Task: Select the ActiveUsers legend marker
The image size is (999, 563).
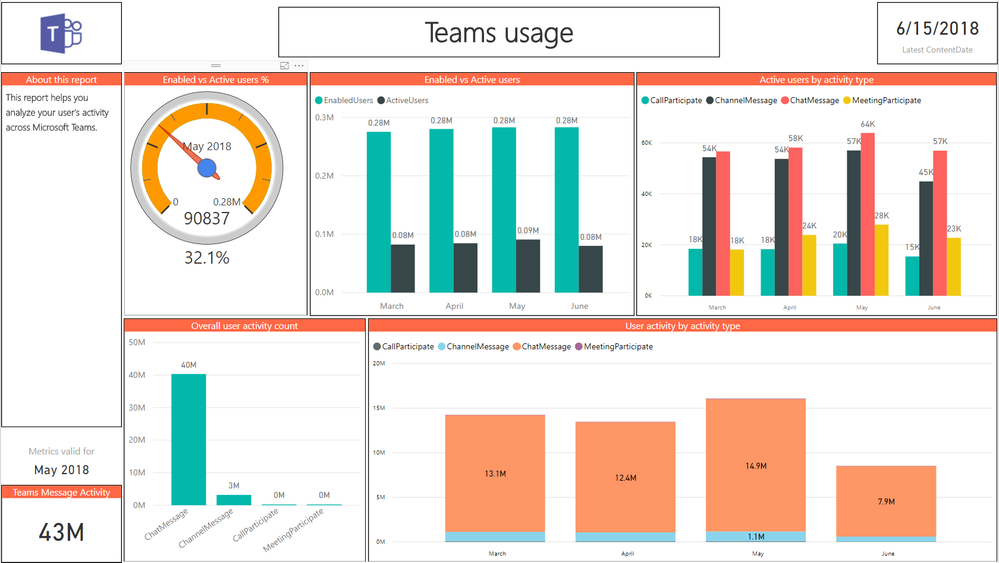Action: (x=381, y=101)
